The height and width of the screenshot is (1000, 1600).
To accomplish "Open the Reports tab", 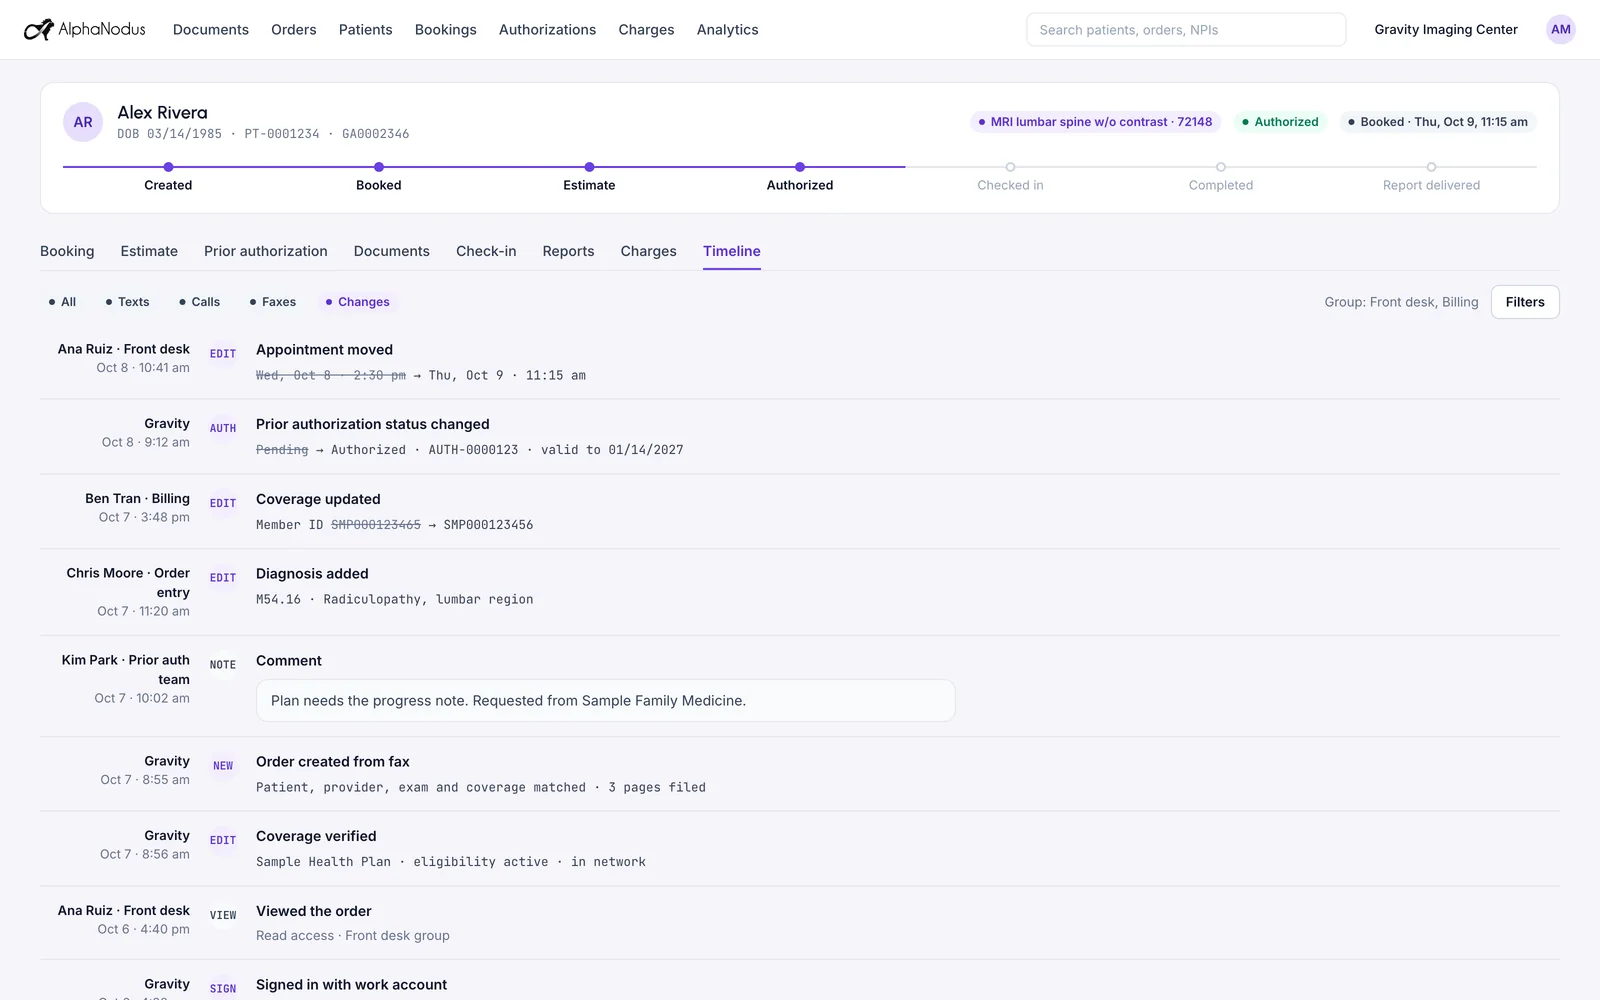I will [568, 251].
